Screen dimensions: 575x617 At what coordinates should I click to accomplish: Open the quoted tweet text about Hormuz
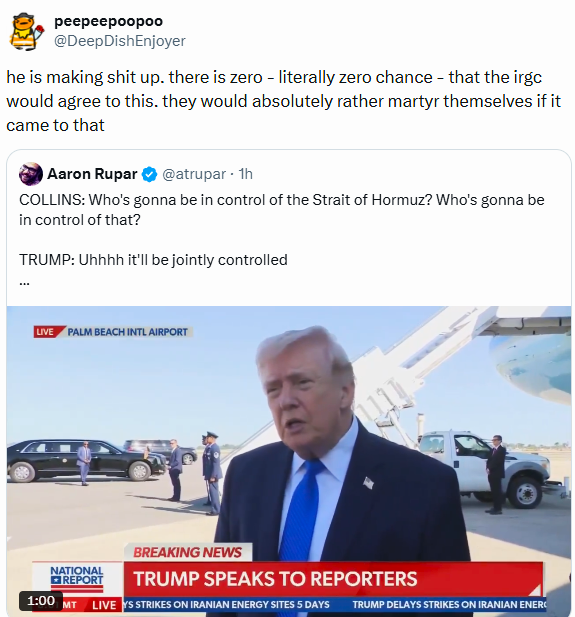click(282, 230)
